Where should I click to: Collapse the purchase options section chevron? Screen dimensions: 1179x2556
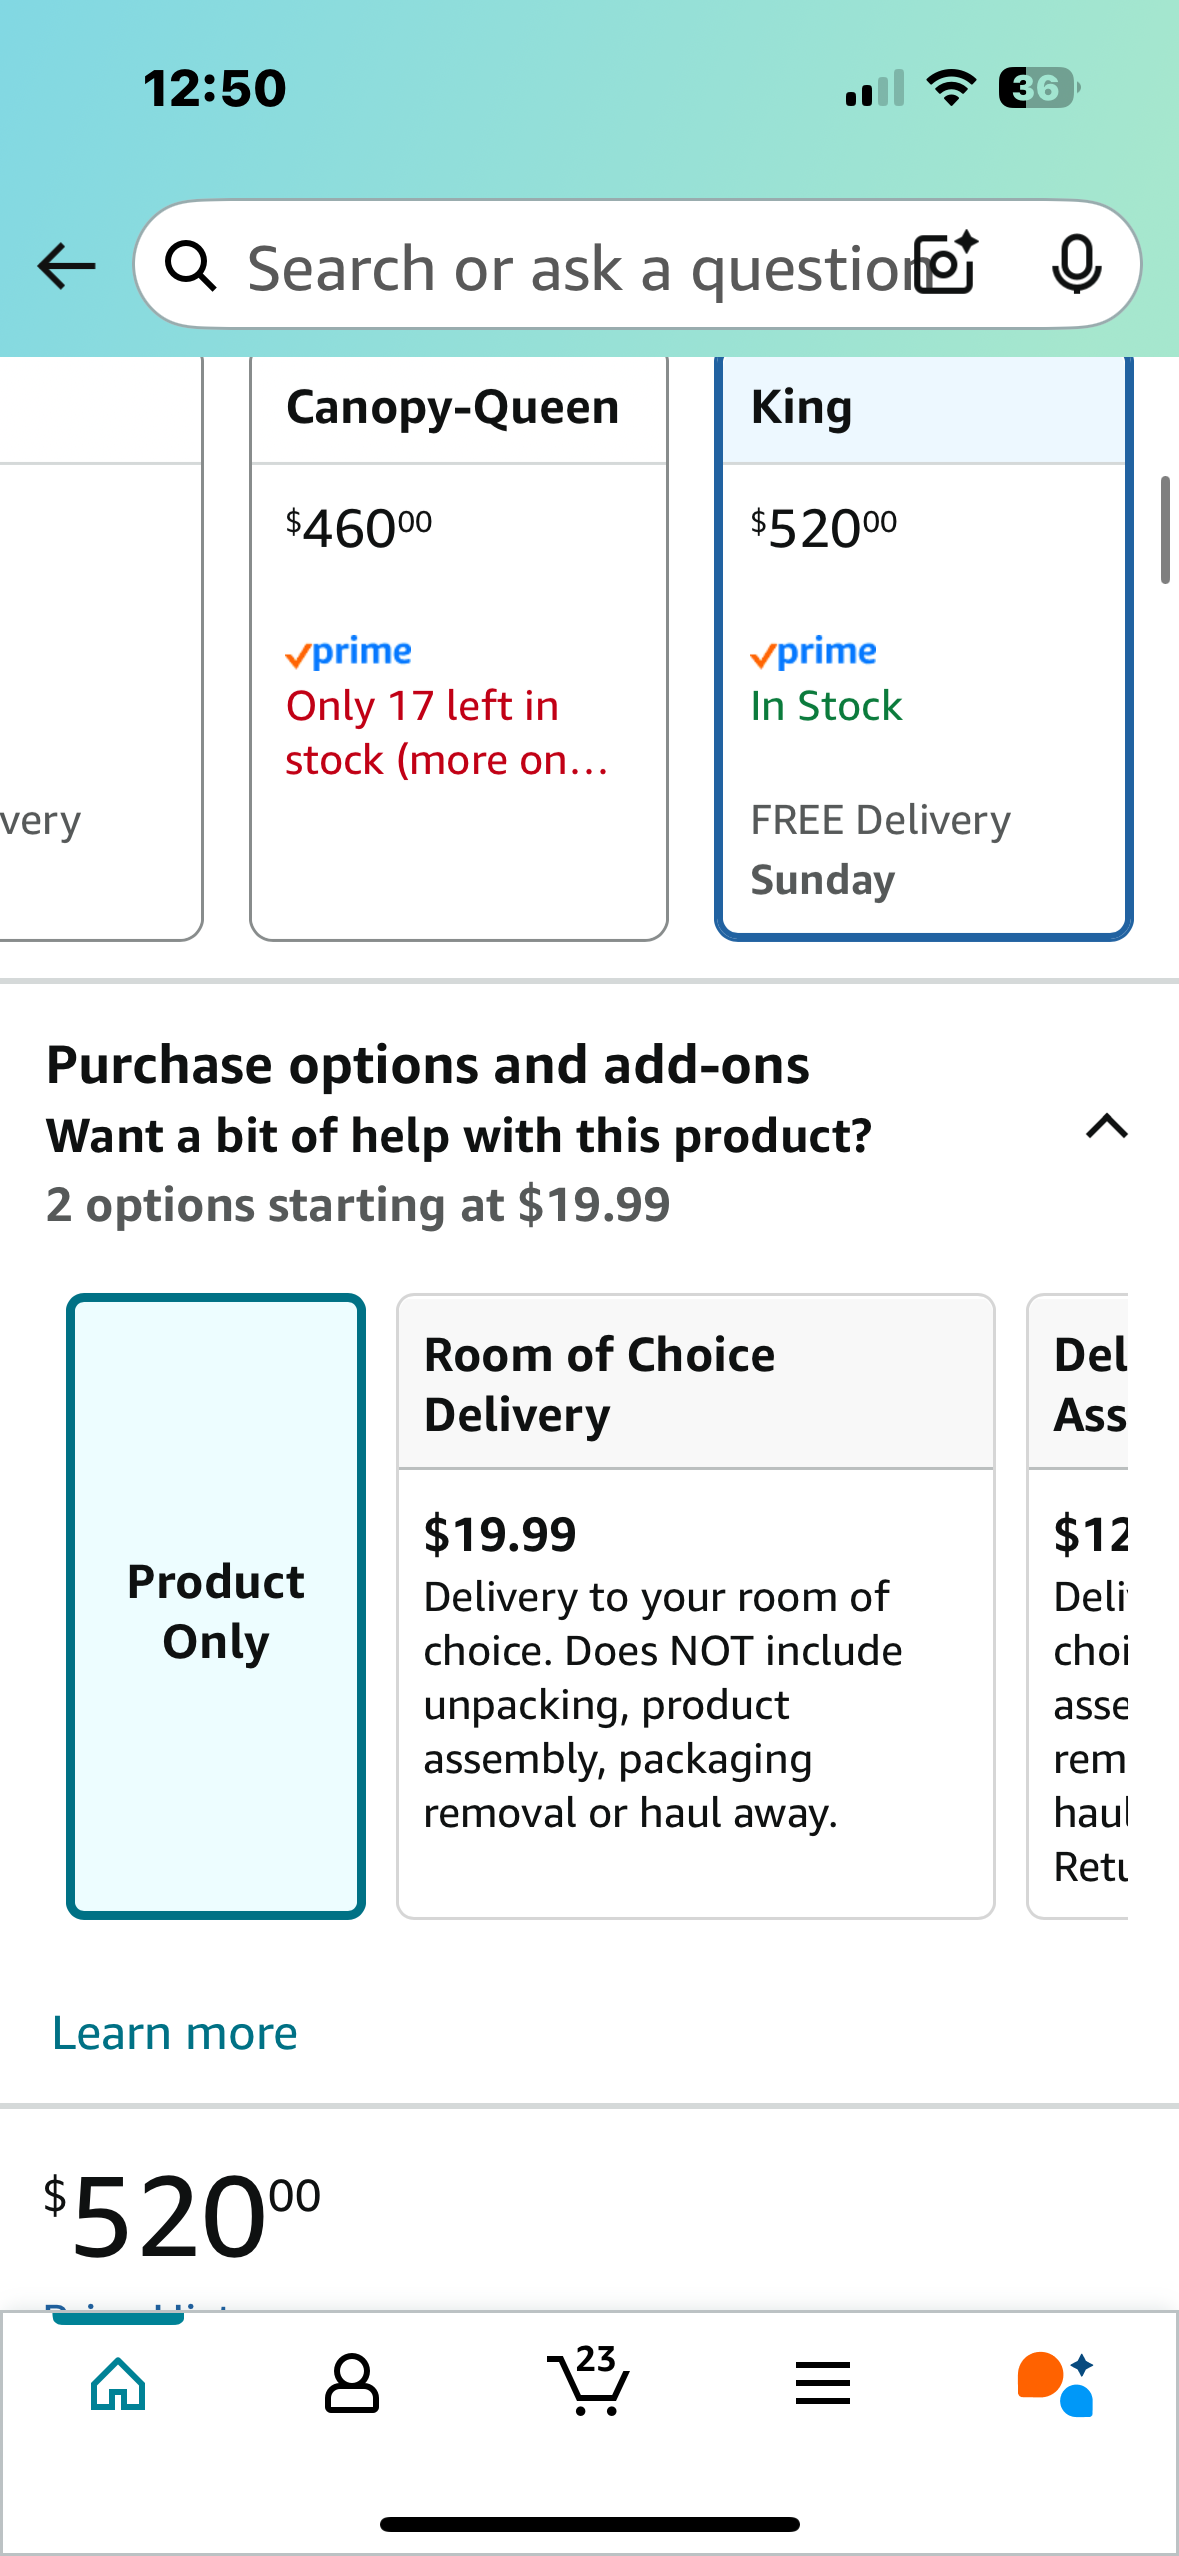[x=1106, y=1128]
